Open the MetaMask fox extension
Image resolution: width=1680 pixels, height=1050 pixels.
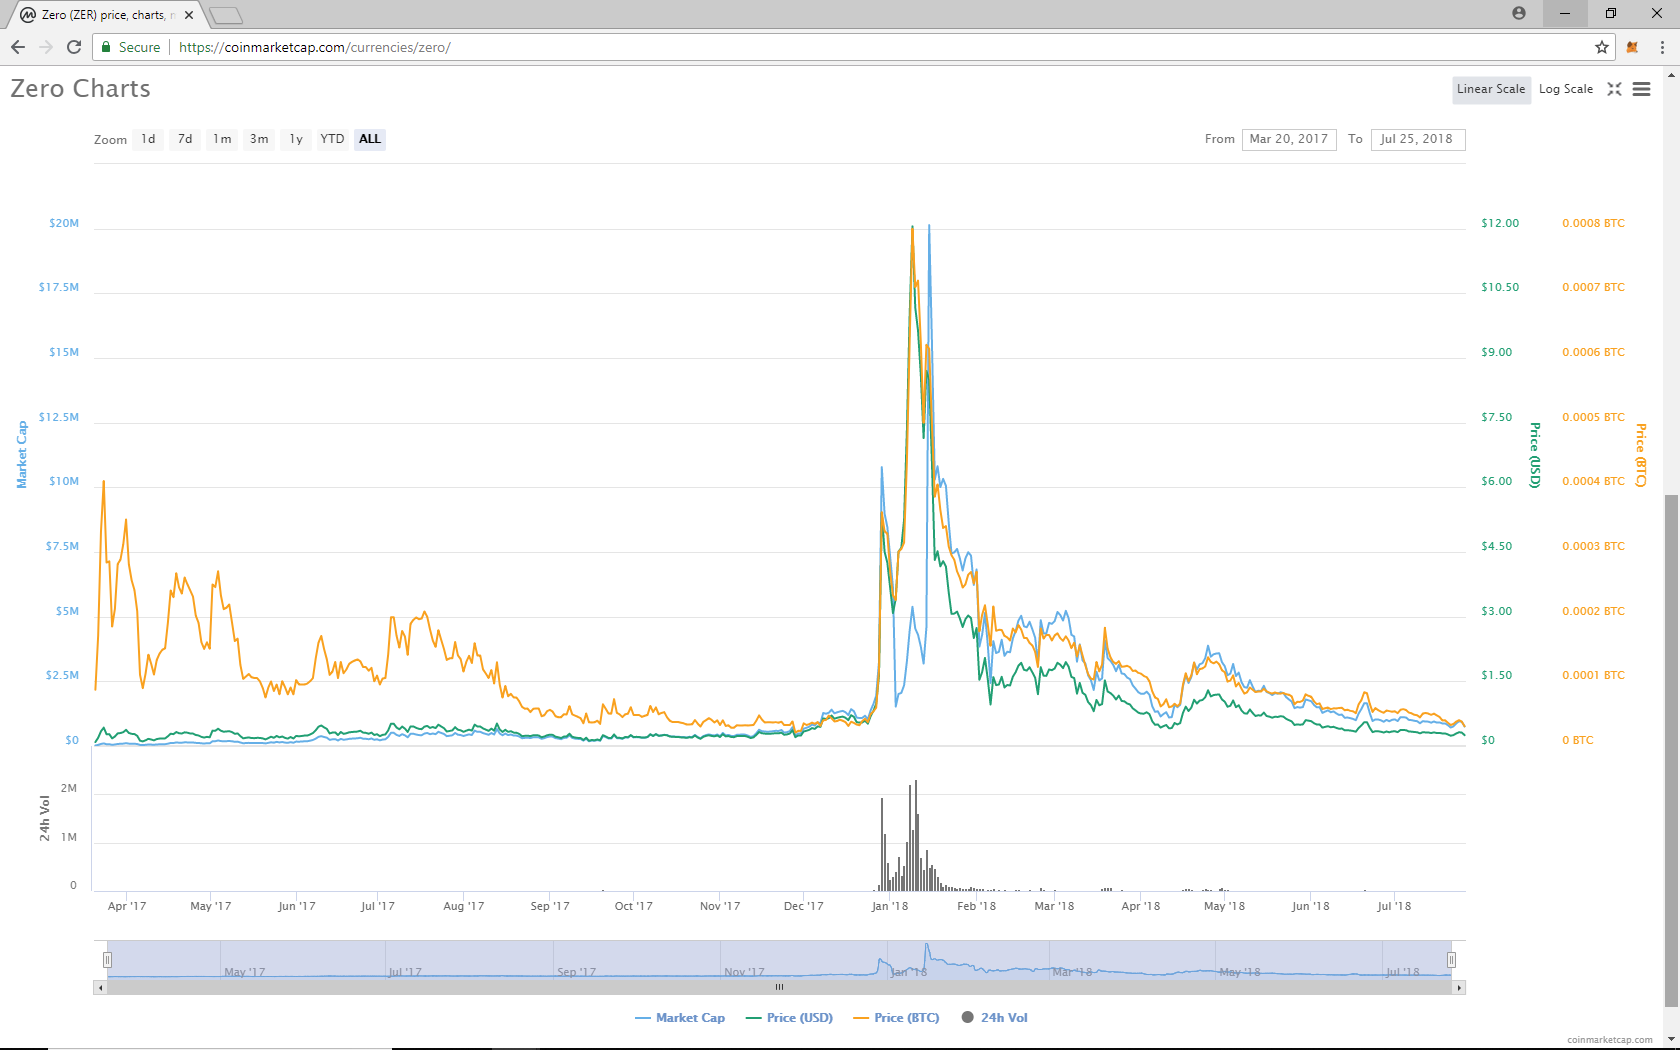coord(1632,47)
